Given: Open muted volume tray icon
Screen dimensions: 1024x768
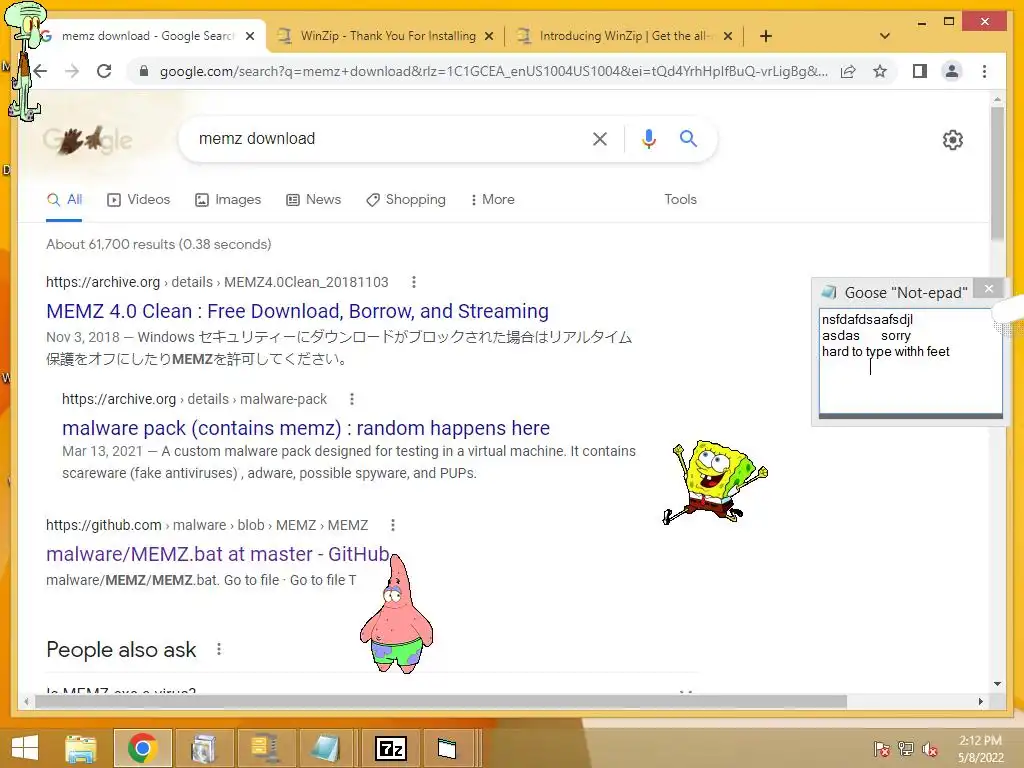Looking at the screenshot, I should (x=930, y=749).
